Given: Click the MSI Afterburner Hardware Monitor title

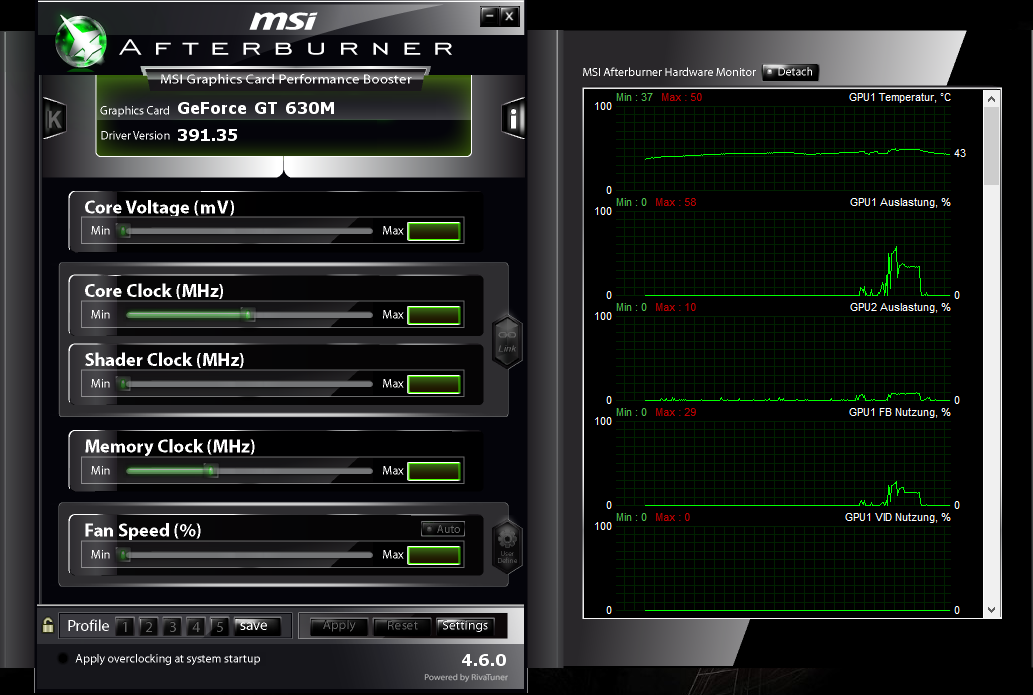Looking at the screenshot, I should [x=669, y=72].
